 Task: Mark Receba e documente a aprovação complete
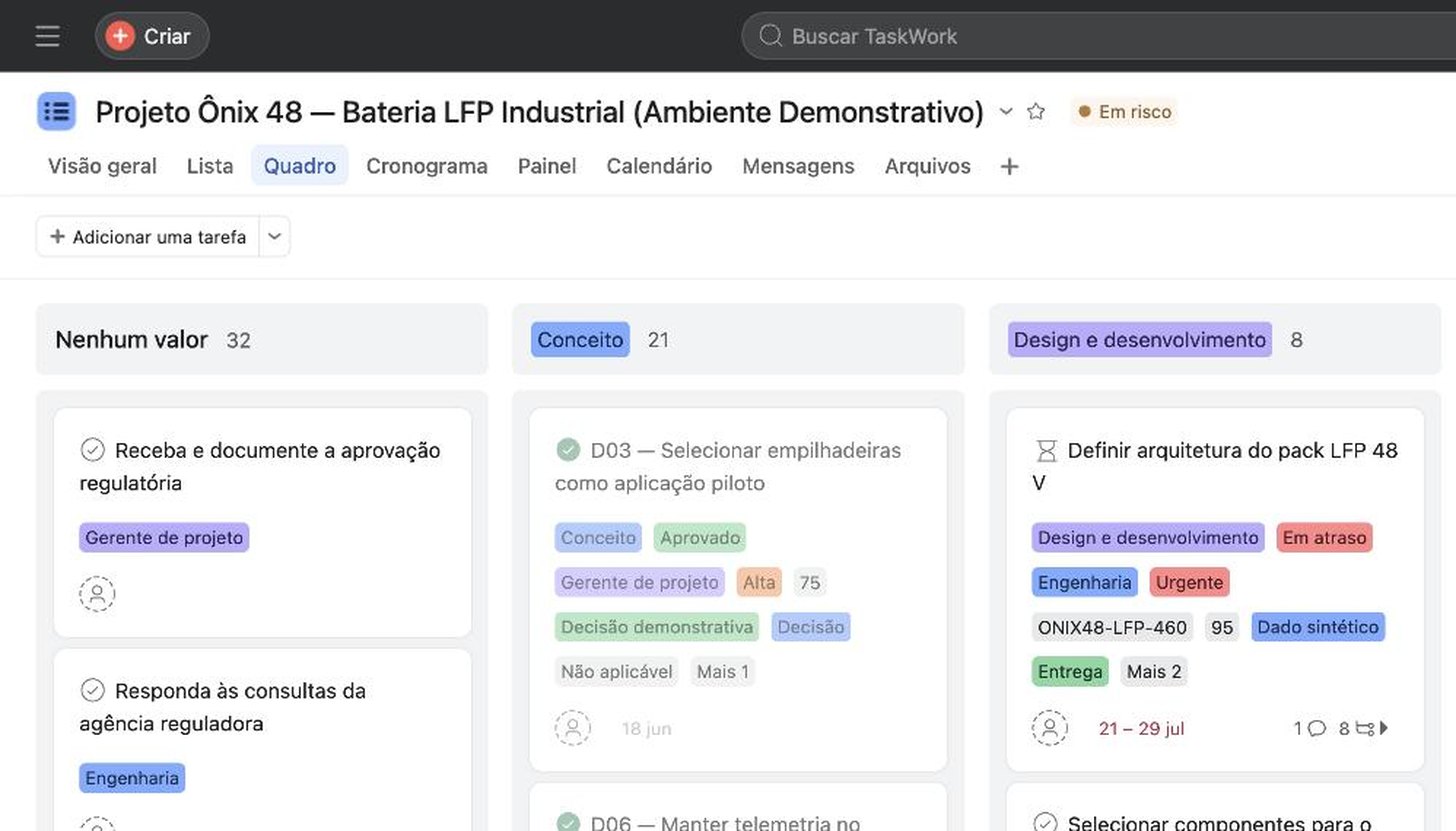92,450
